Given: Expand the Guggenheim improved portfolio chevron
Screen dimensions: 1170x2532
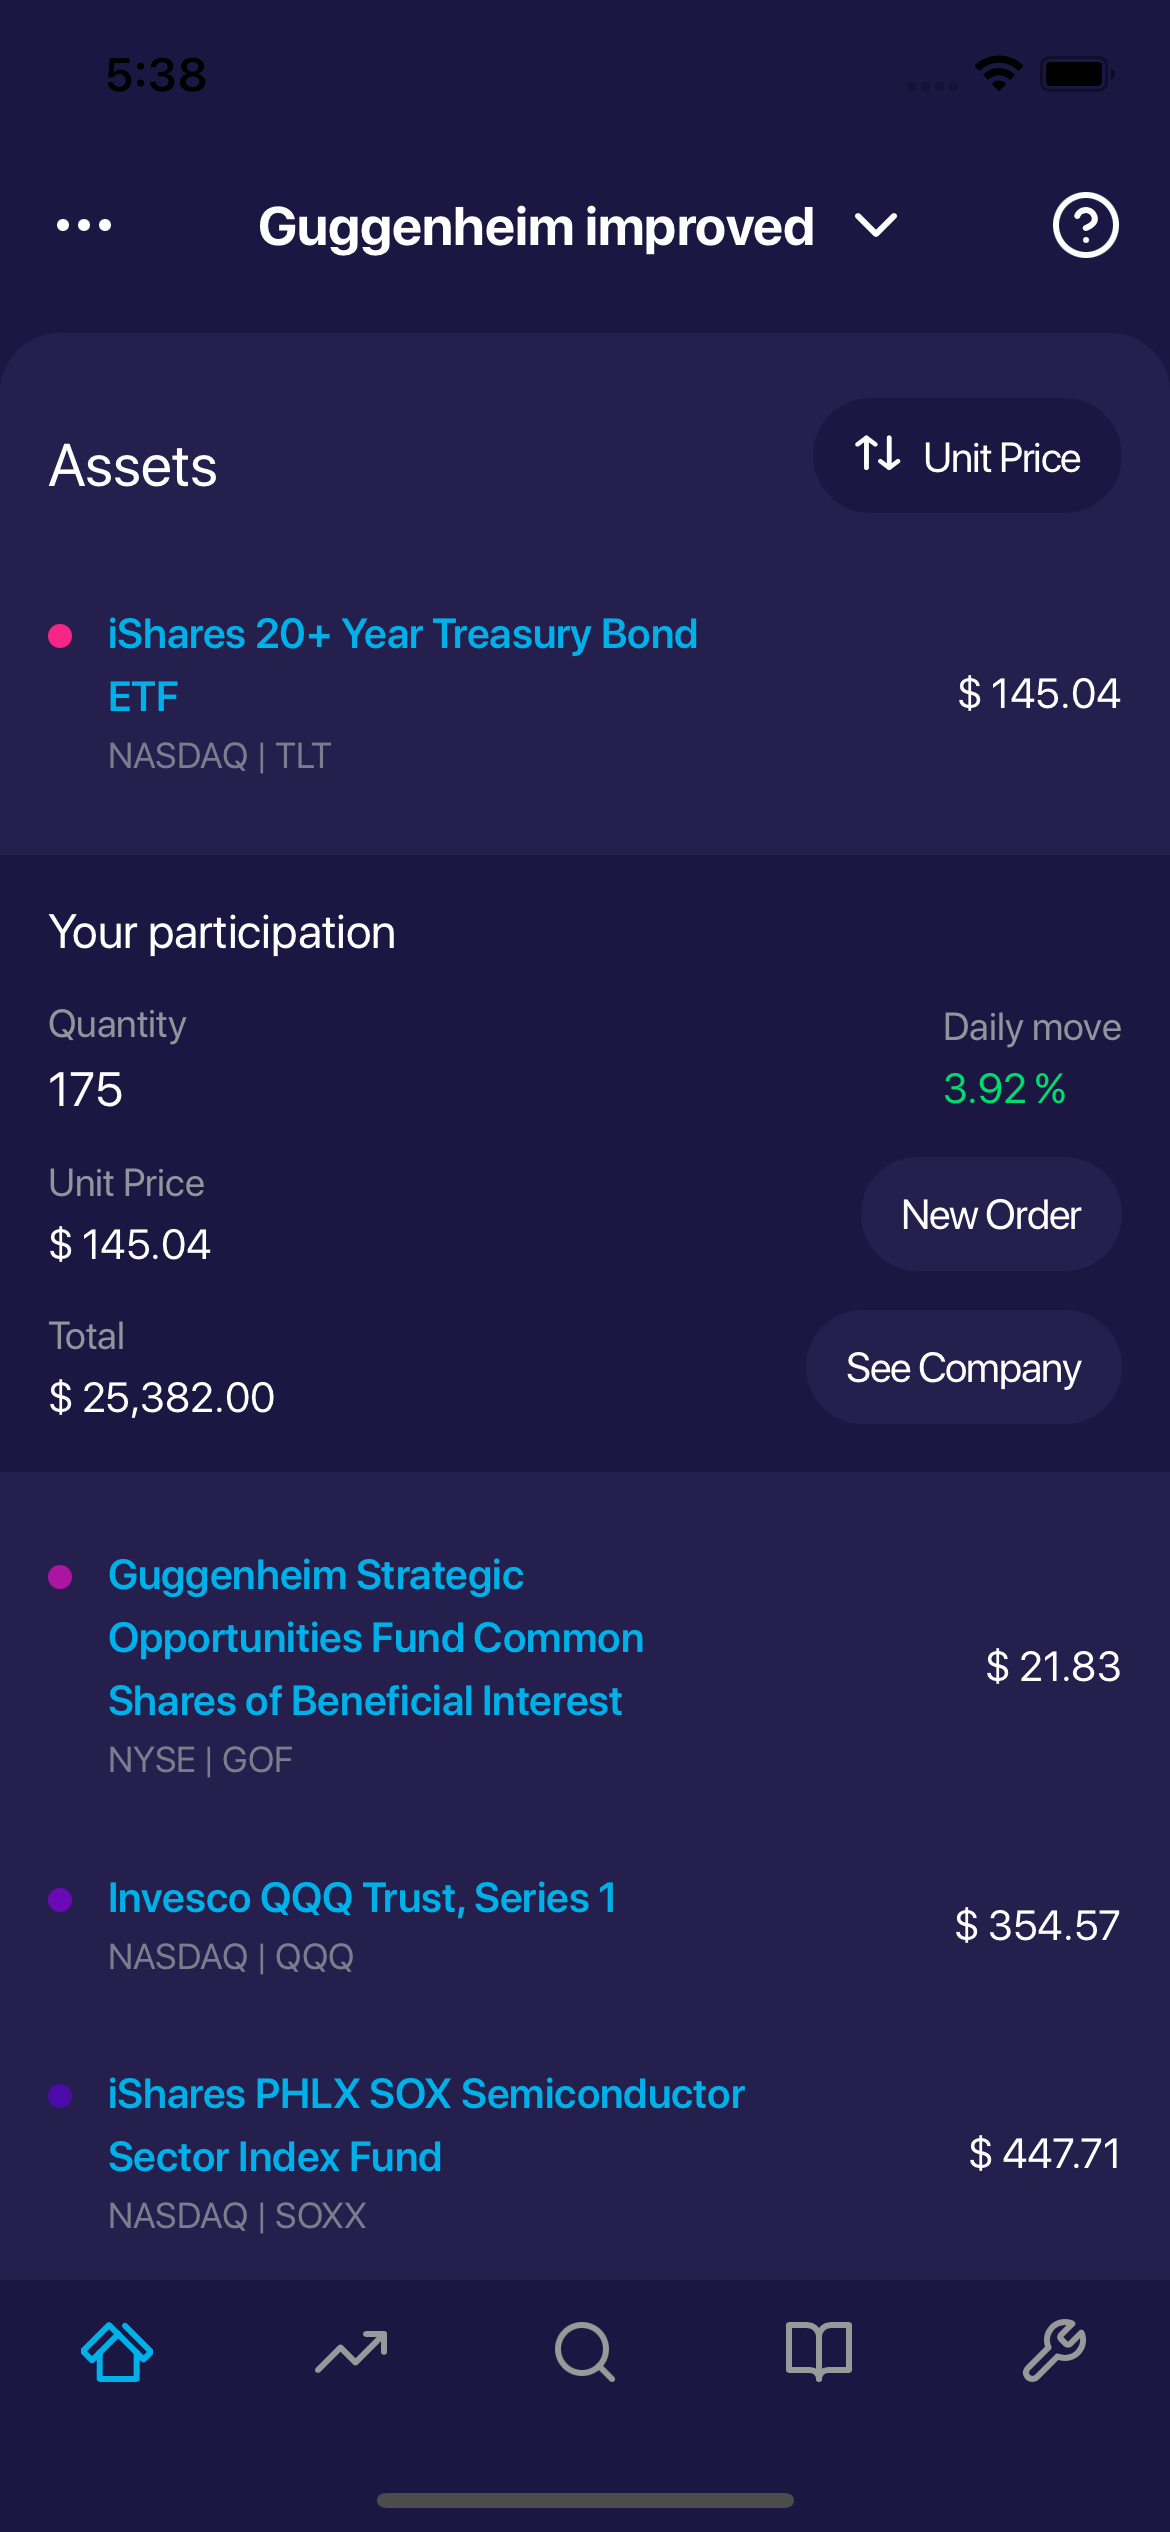Looking at the screenshot, I should (876, 226).
